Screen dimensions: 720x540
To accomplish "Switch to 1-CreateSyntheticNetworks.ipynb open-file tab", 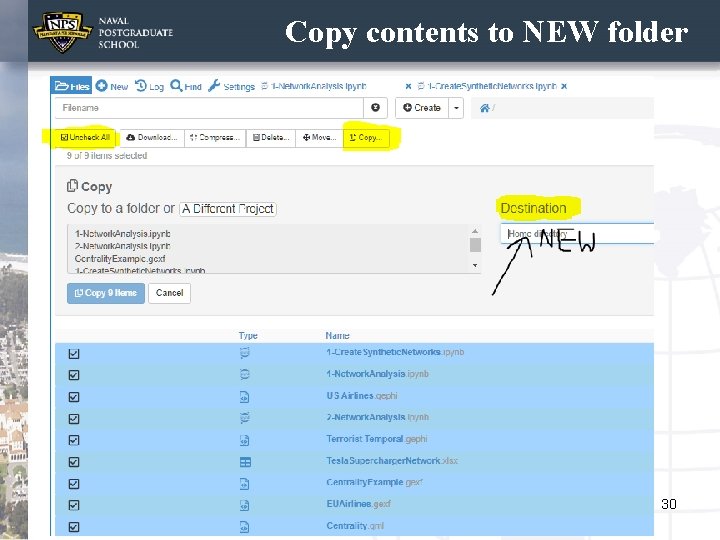I will (x=487, y=86).
